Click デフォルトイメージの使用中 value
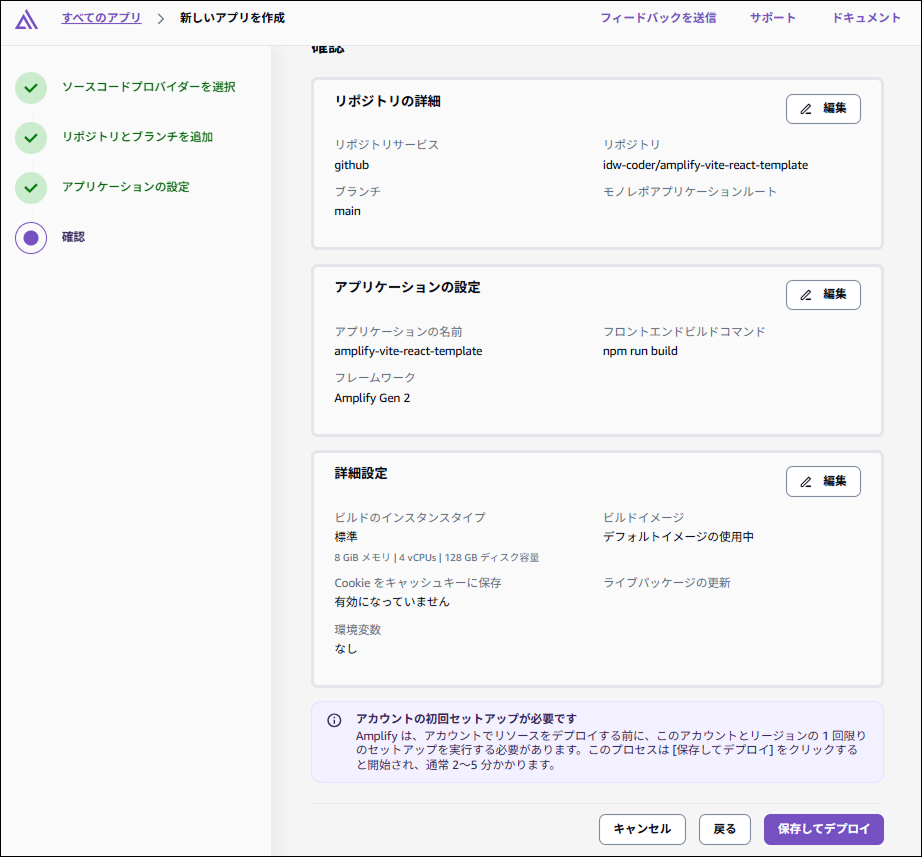The image size is (922, 857). click(679, 537)
